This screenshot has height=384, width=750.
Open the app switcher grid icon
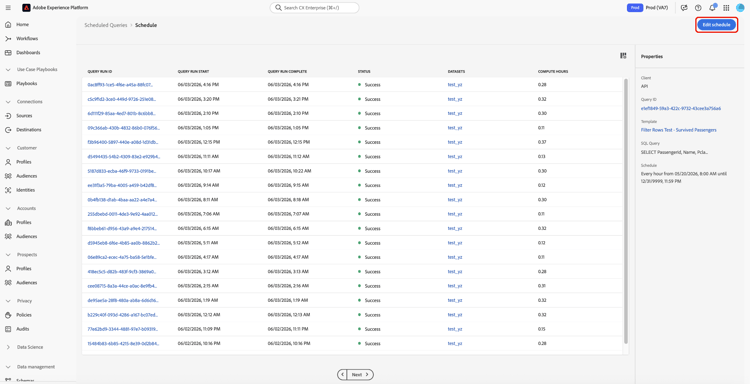pos(726,8)
